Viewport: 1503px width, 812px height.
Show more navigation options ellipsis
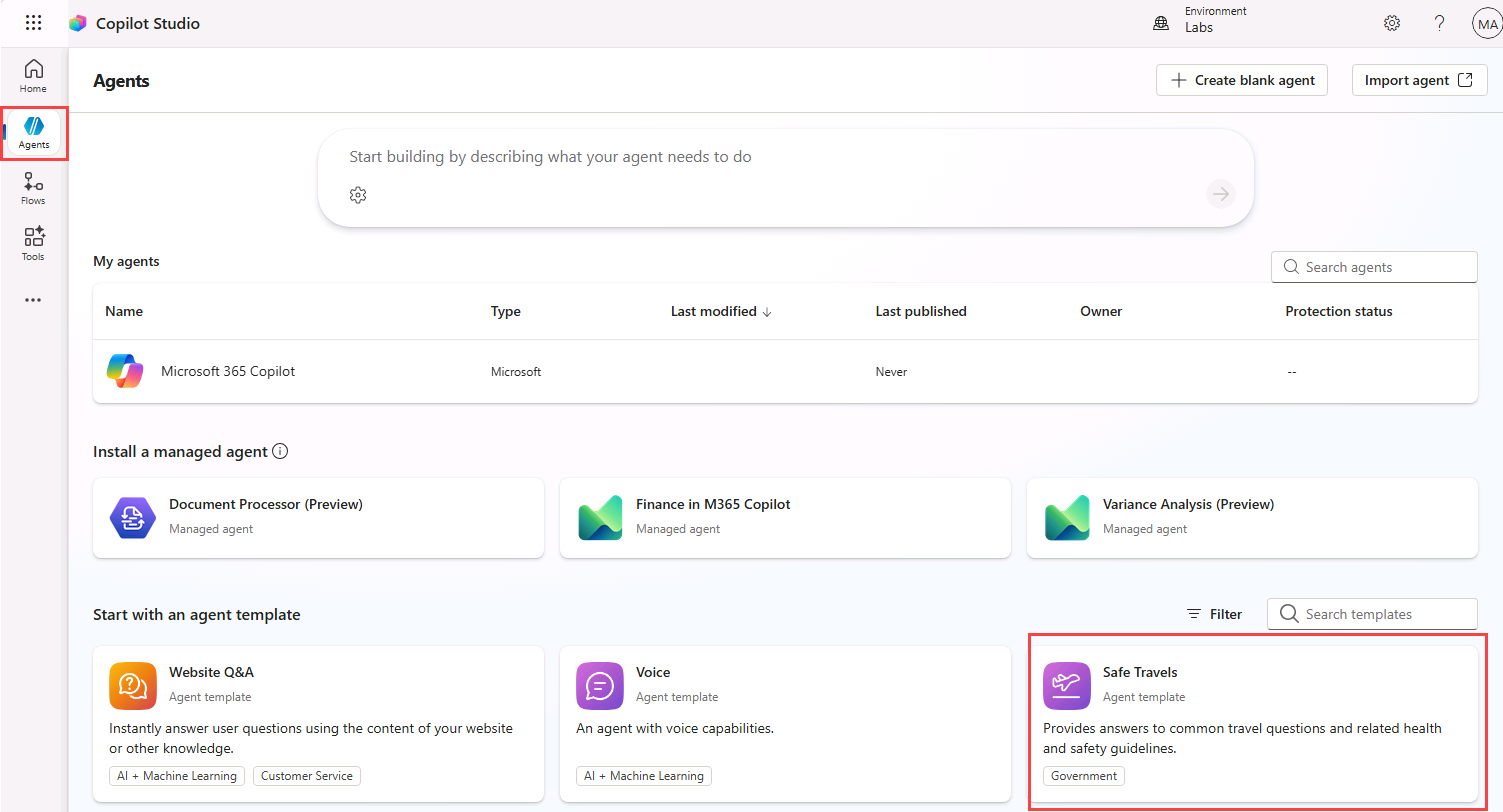pyautogui.click(x=34, y=299)
